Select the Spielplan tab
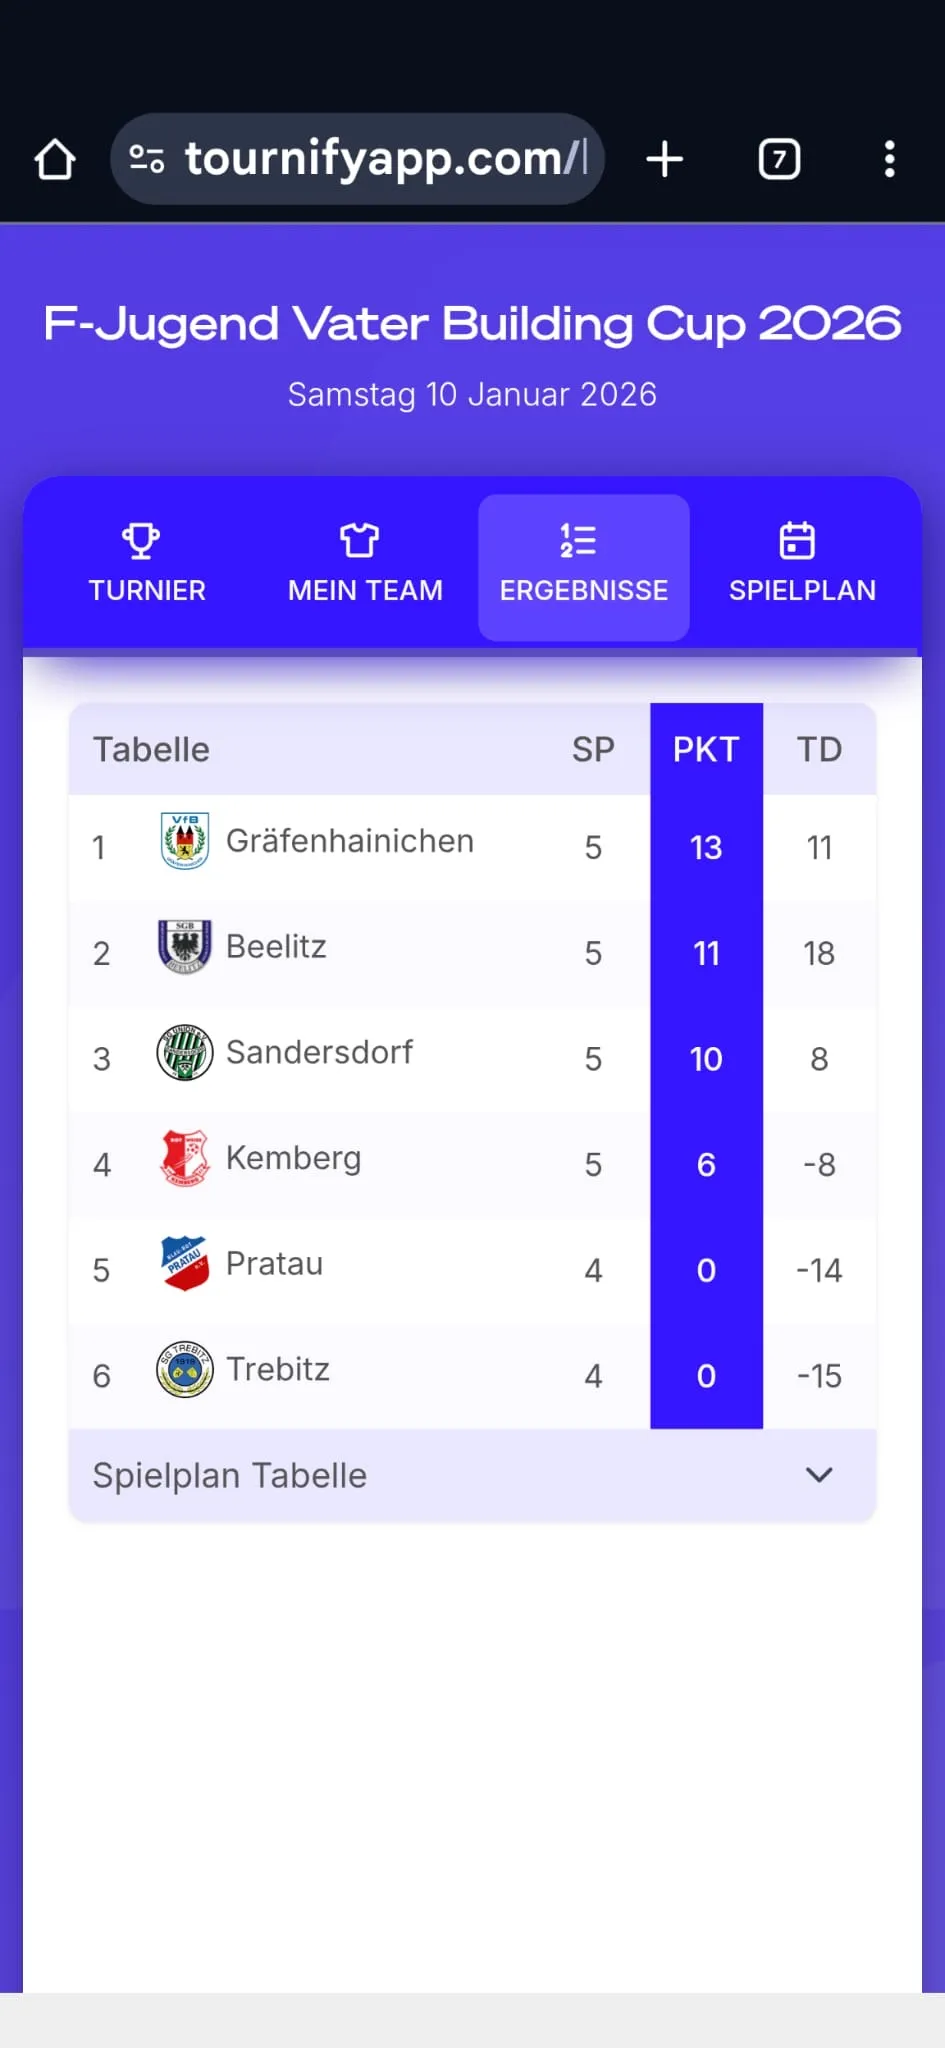This screenshot has height=2048, width=945. pos(802,566)
